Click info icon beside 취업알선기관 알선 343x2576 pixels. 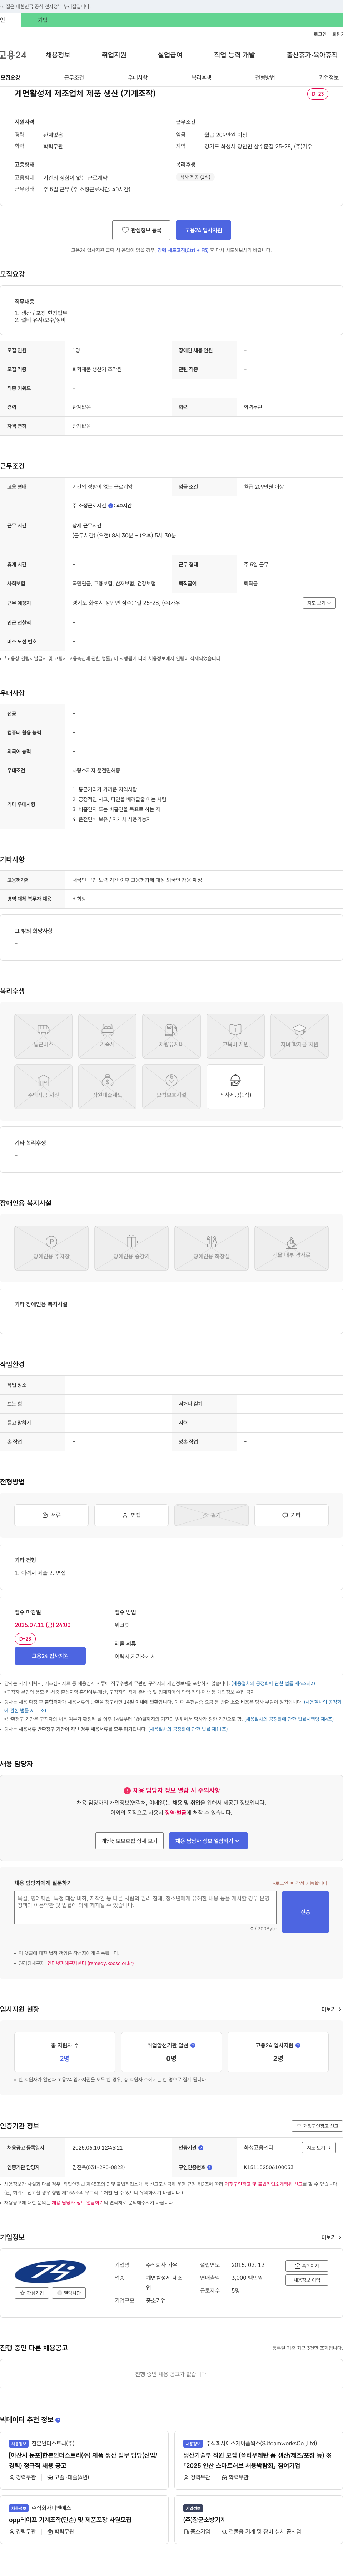193,2045
